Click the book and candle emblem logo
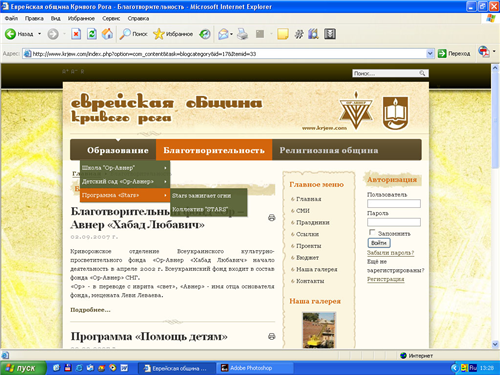500x375 pixels. (x=395, y=113)
